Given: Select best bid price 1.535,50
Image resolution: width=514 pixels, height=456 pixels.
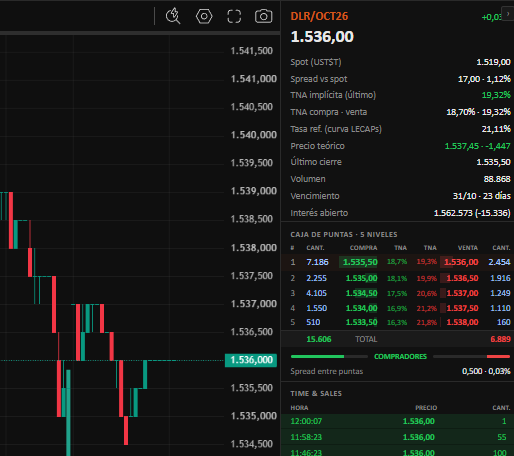Looking at the screenshot, I should click(359, 262).
